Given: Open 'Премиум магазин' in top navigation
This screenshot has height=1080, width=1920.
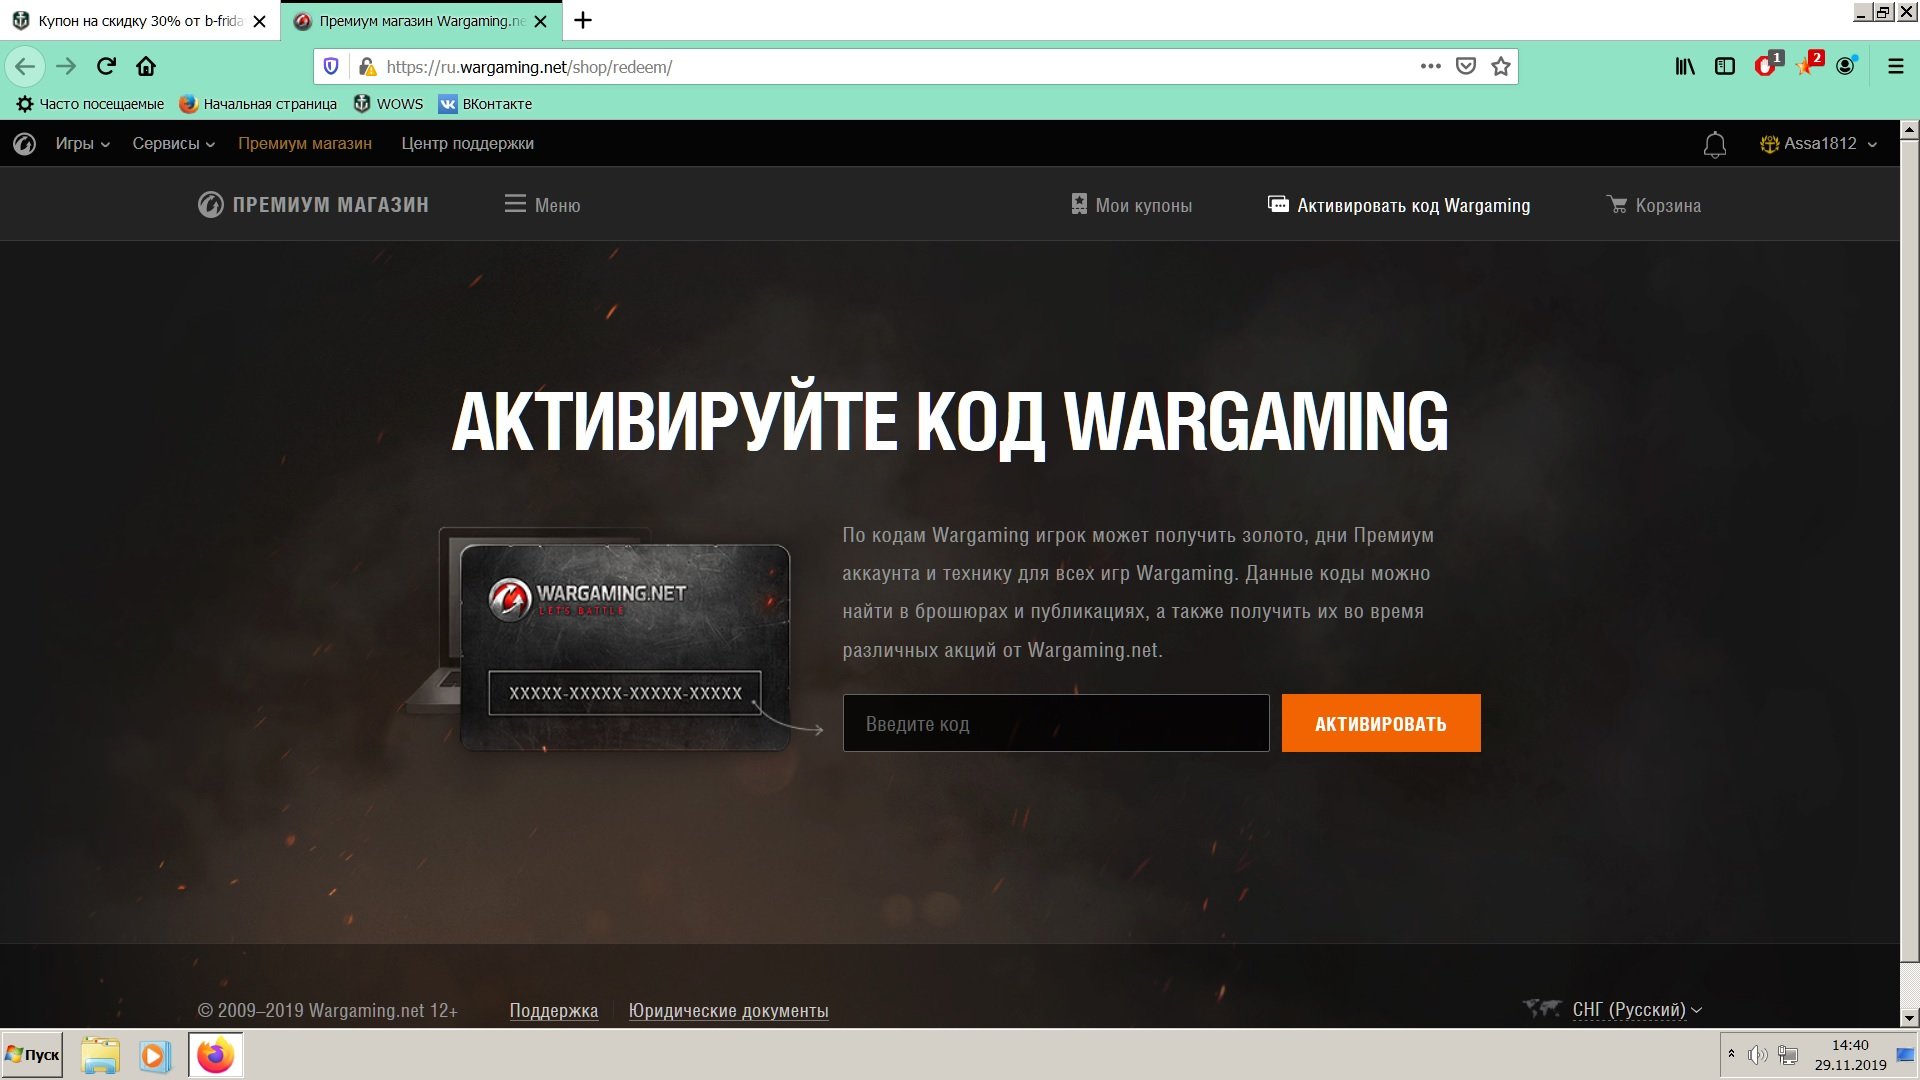Looking at the screenshot, I should pos(305,144).
